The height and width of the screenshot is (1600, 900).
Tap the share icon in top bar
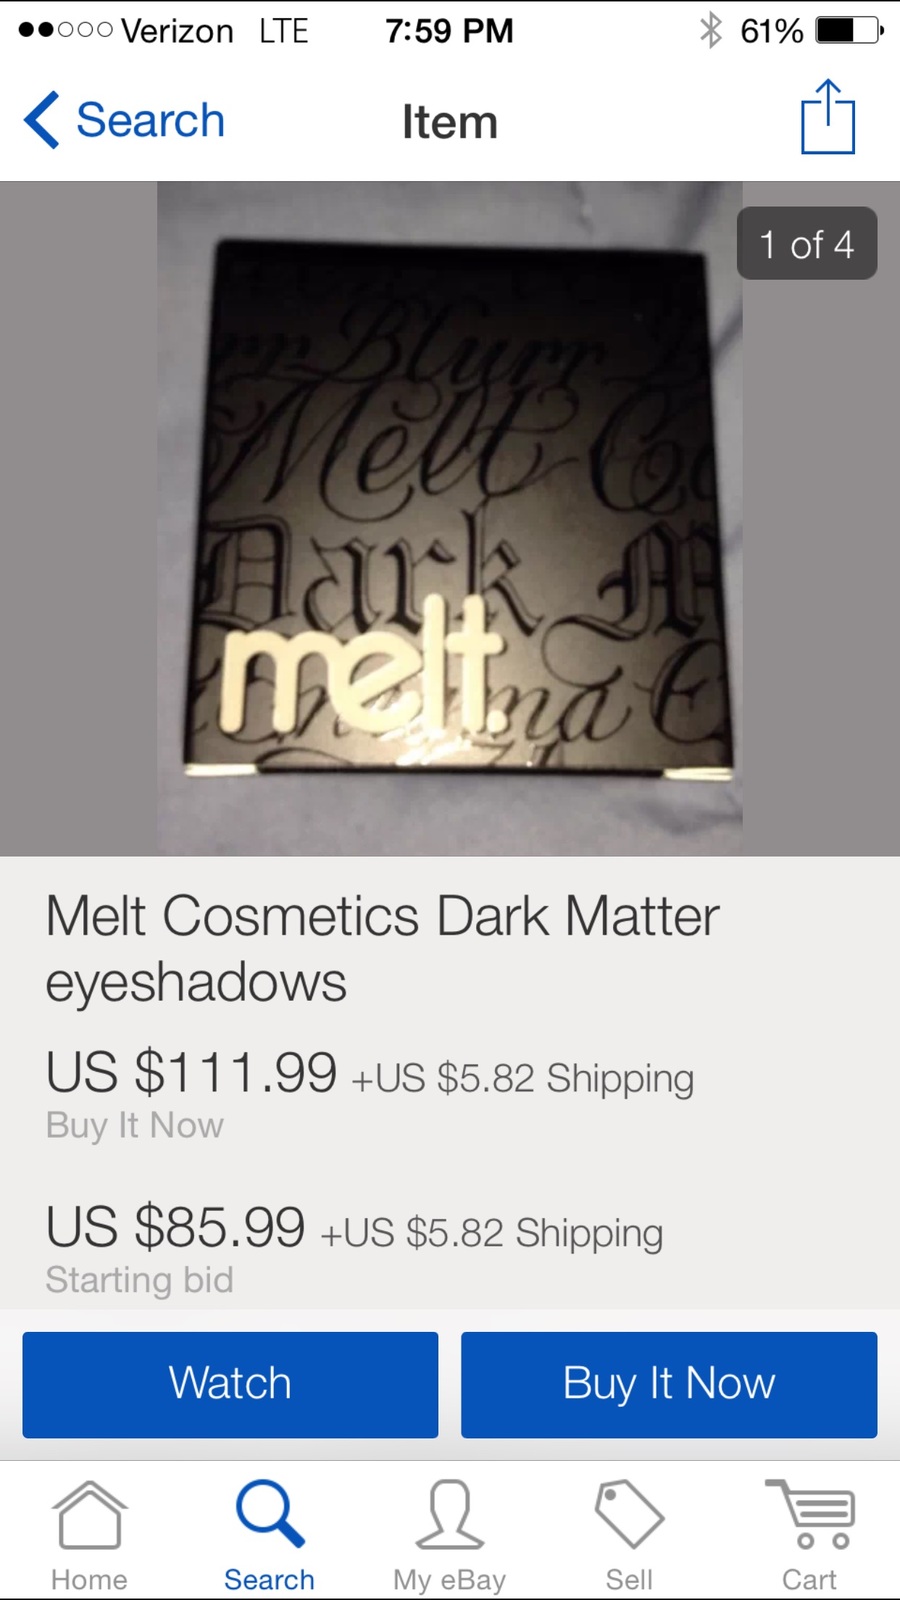coord(828,117)
